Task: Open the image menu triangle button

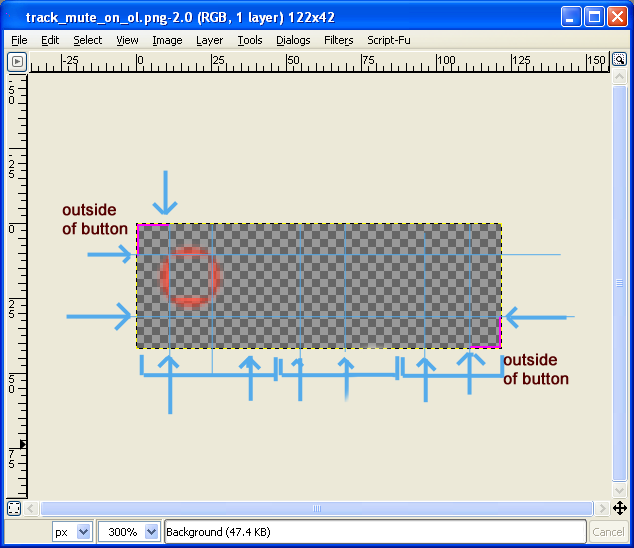Action: pyautogui.click(x=16, y=61)
